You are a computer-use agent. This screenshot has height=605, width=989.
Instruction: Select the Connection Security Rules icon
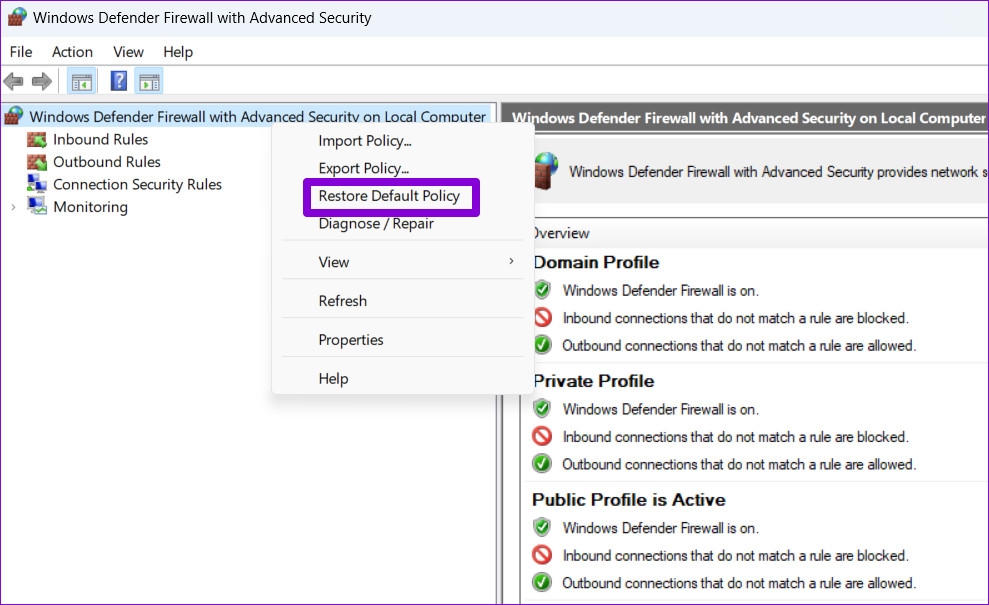[x=37, y=184]
